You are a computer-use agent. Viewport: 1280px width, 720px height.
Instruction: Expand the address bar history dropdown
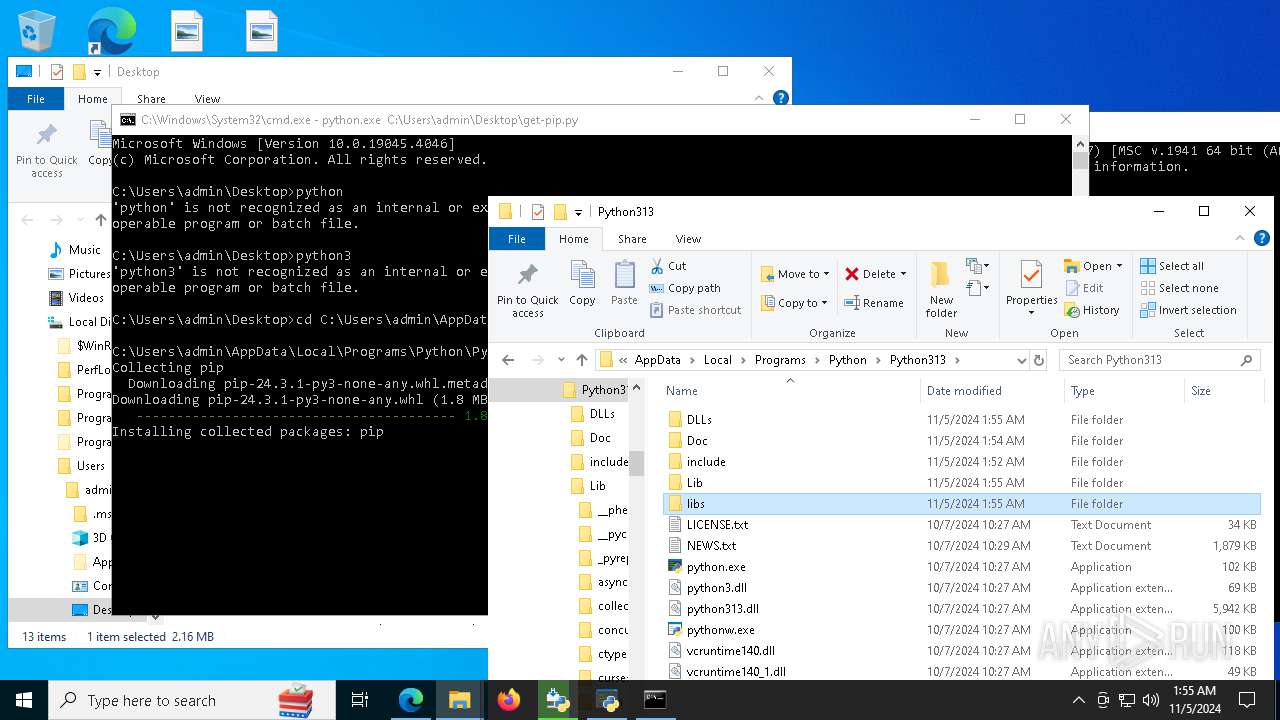coord(1021,360)
